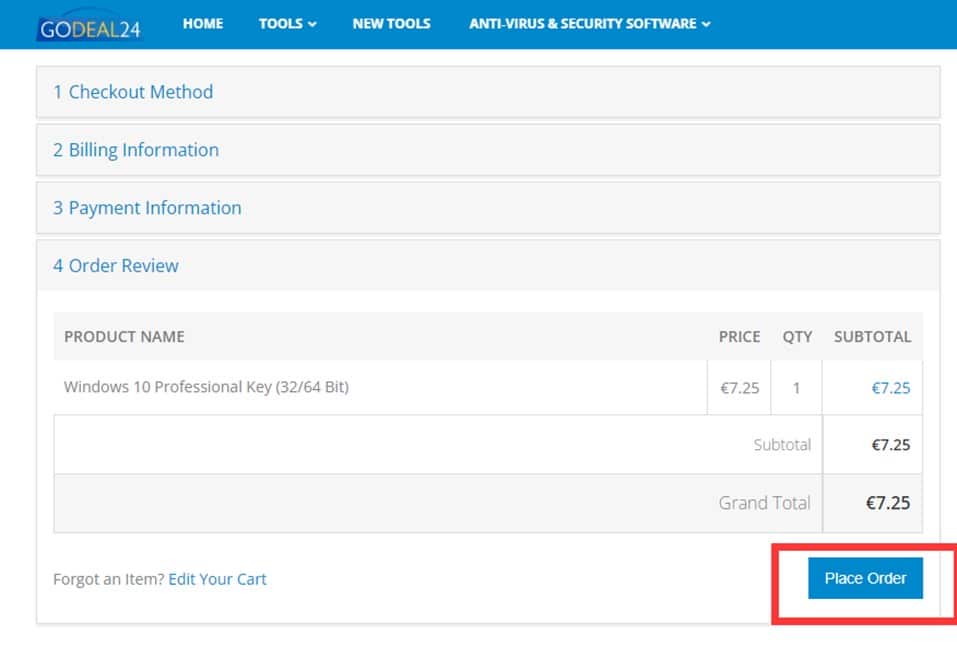
Task: Expand the Billing Information step
Action: 136,150
